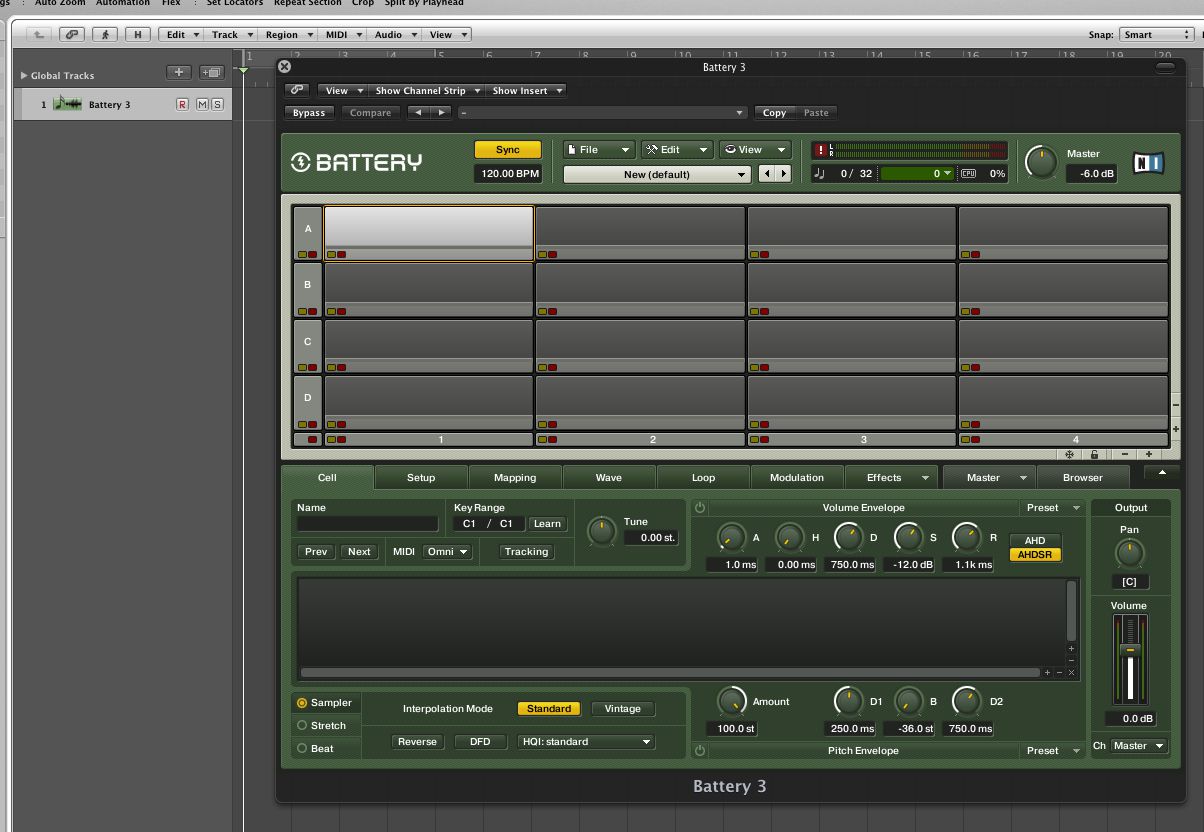Viewport: 1204px width, 832px height.
Task: Click the Vintage interpolation button
Action: click(622, 709)
